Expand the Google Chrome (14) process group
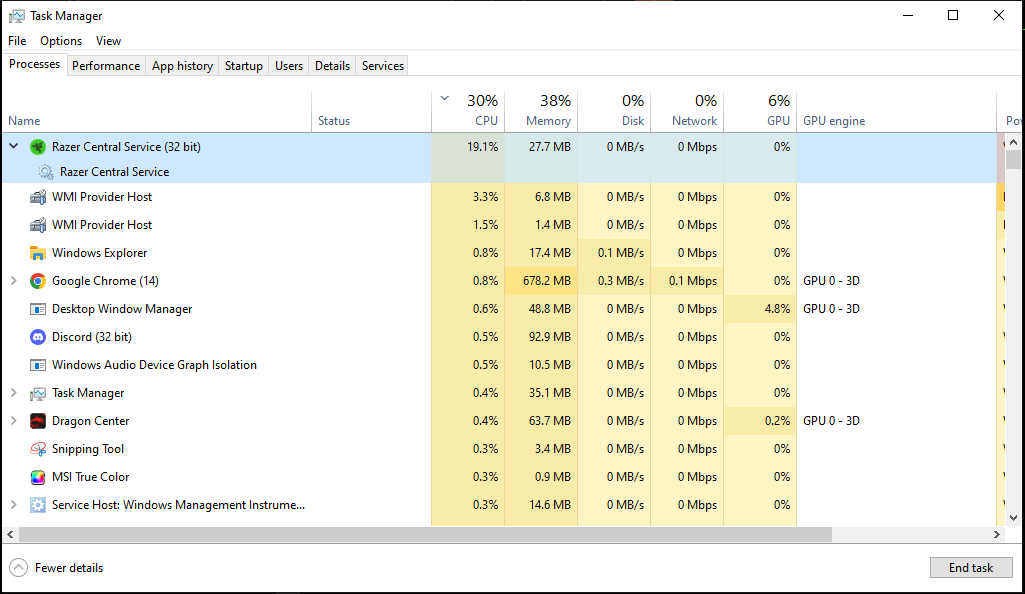The width and height of the screenshot is (1025, 594). (14, 280)
